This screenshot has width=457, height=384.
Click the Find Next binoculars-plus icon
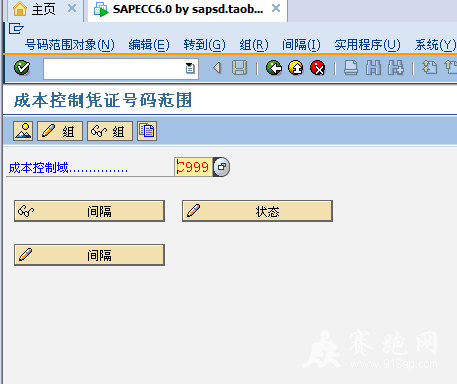click(396, 68)
